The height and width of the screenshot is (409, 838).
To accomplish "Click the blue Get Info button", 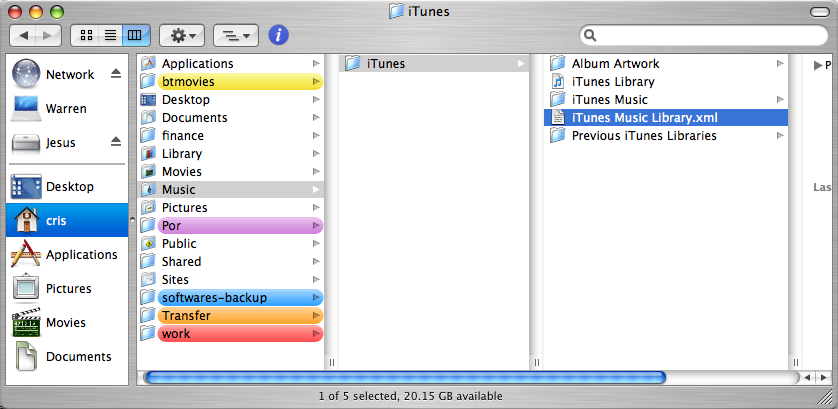I will pos(278,35).
